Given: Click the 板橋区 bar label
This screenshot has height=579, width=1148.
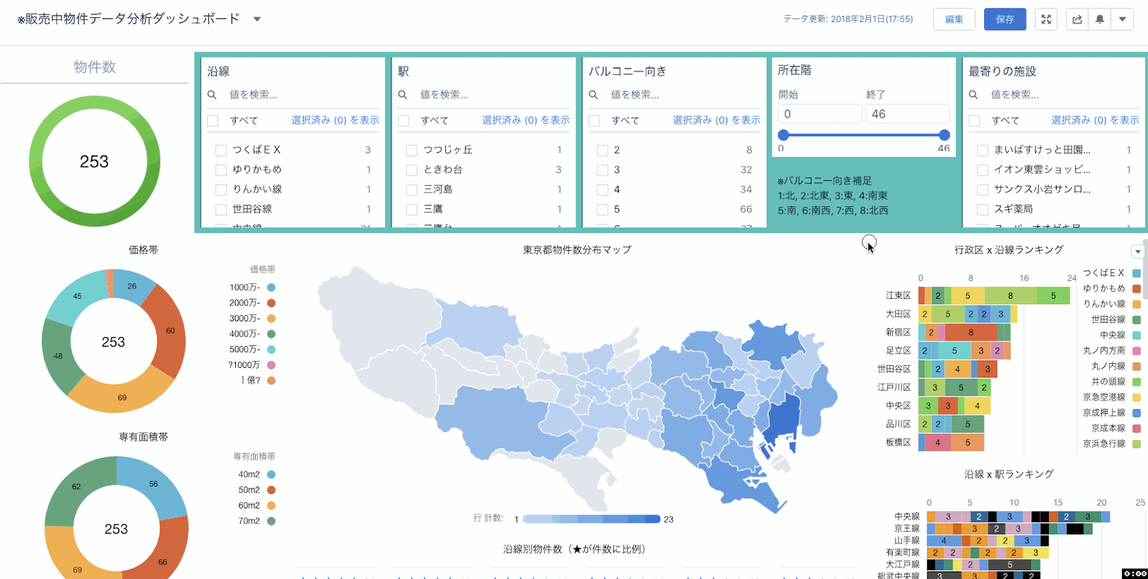Looking at the screenshot, I should pyautogui.click(x=898, y=442).
